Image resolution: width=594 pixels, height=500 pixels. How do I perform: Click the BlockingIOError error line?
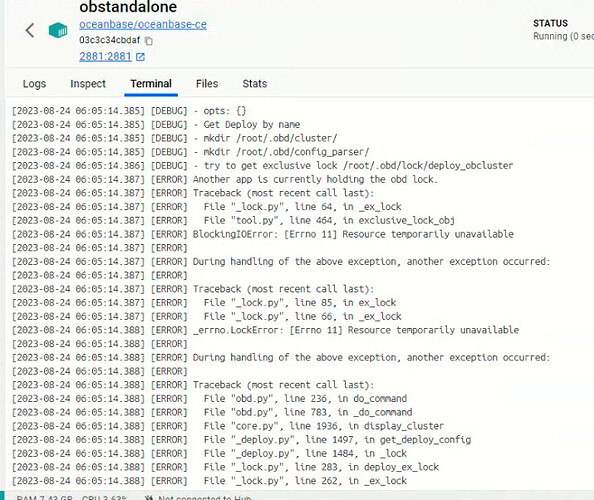pyautogui.click(x=263, y=234)
